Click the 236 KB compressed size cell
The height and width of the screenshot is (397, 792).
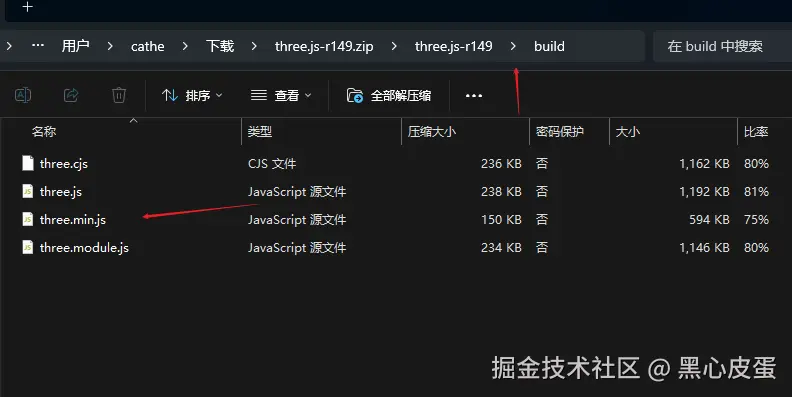(501, 164)
